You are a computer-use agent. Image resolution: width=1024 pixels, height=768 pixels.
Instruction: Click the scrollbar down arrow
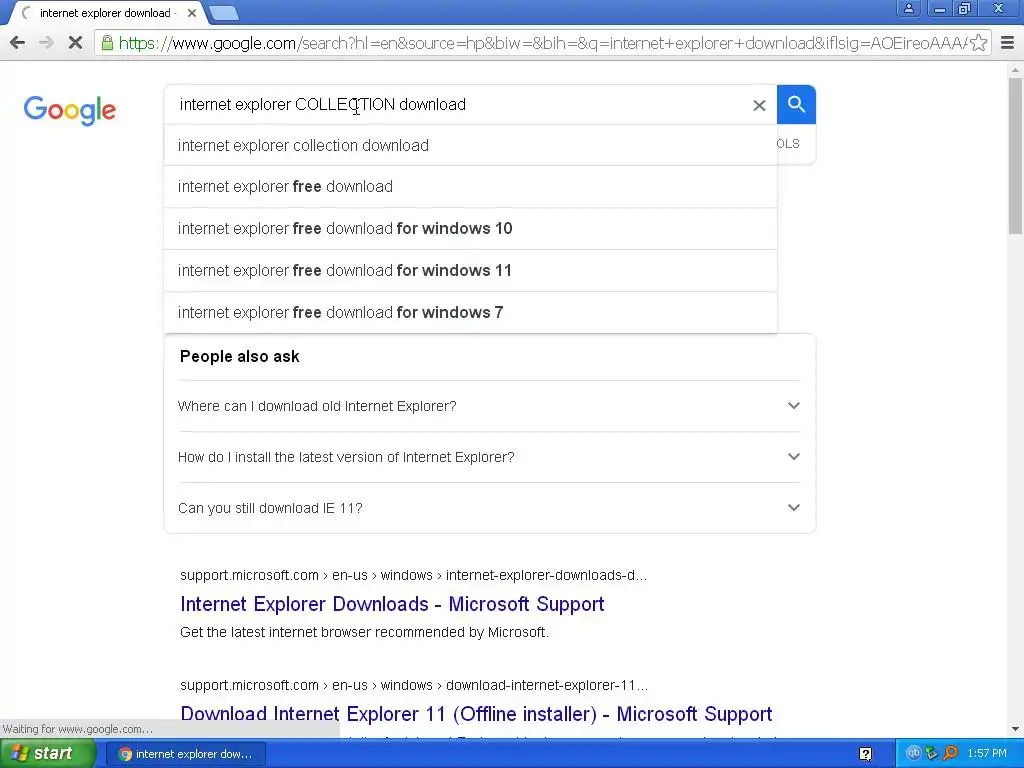1016,729
